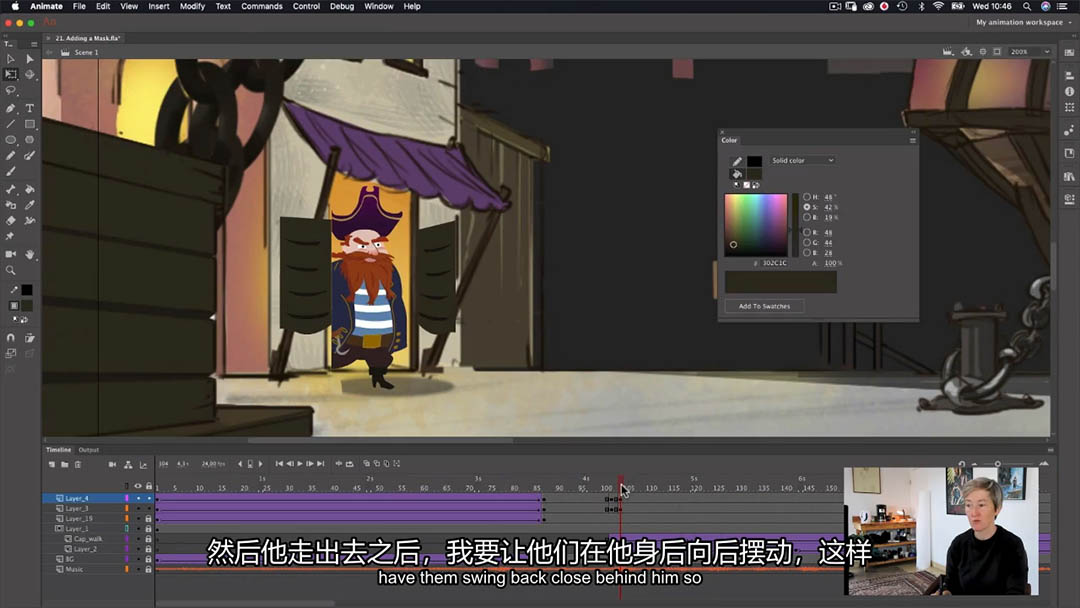The height and width of the screenshot is (608, 1080).
Task: Click the loop playback icon
Action: pos(350,464)
